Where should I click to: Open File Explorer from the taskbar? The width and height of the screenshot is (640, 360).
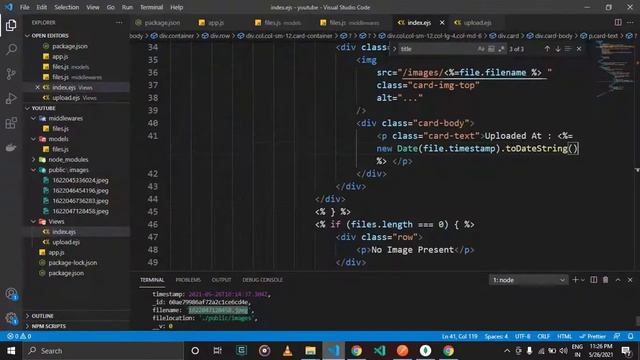click(310, 351)
